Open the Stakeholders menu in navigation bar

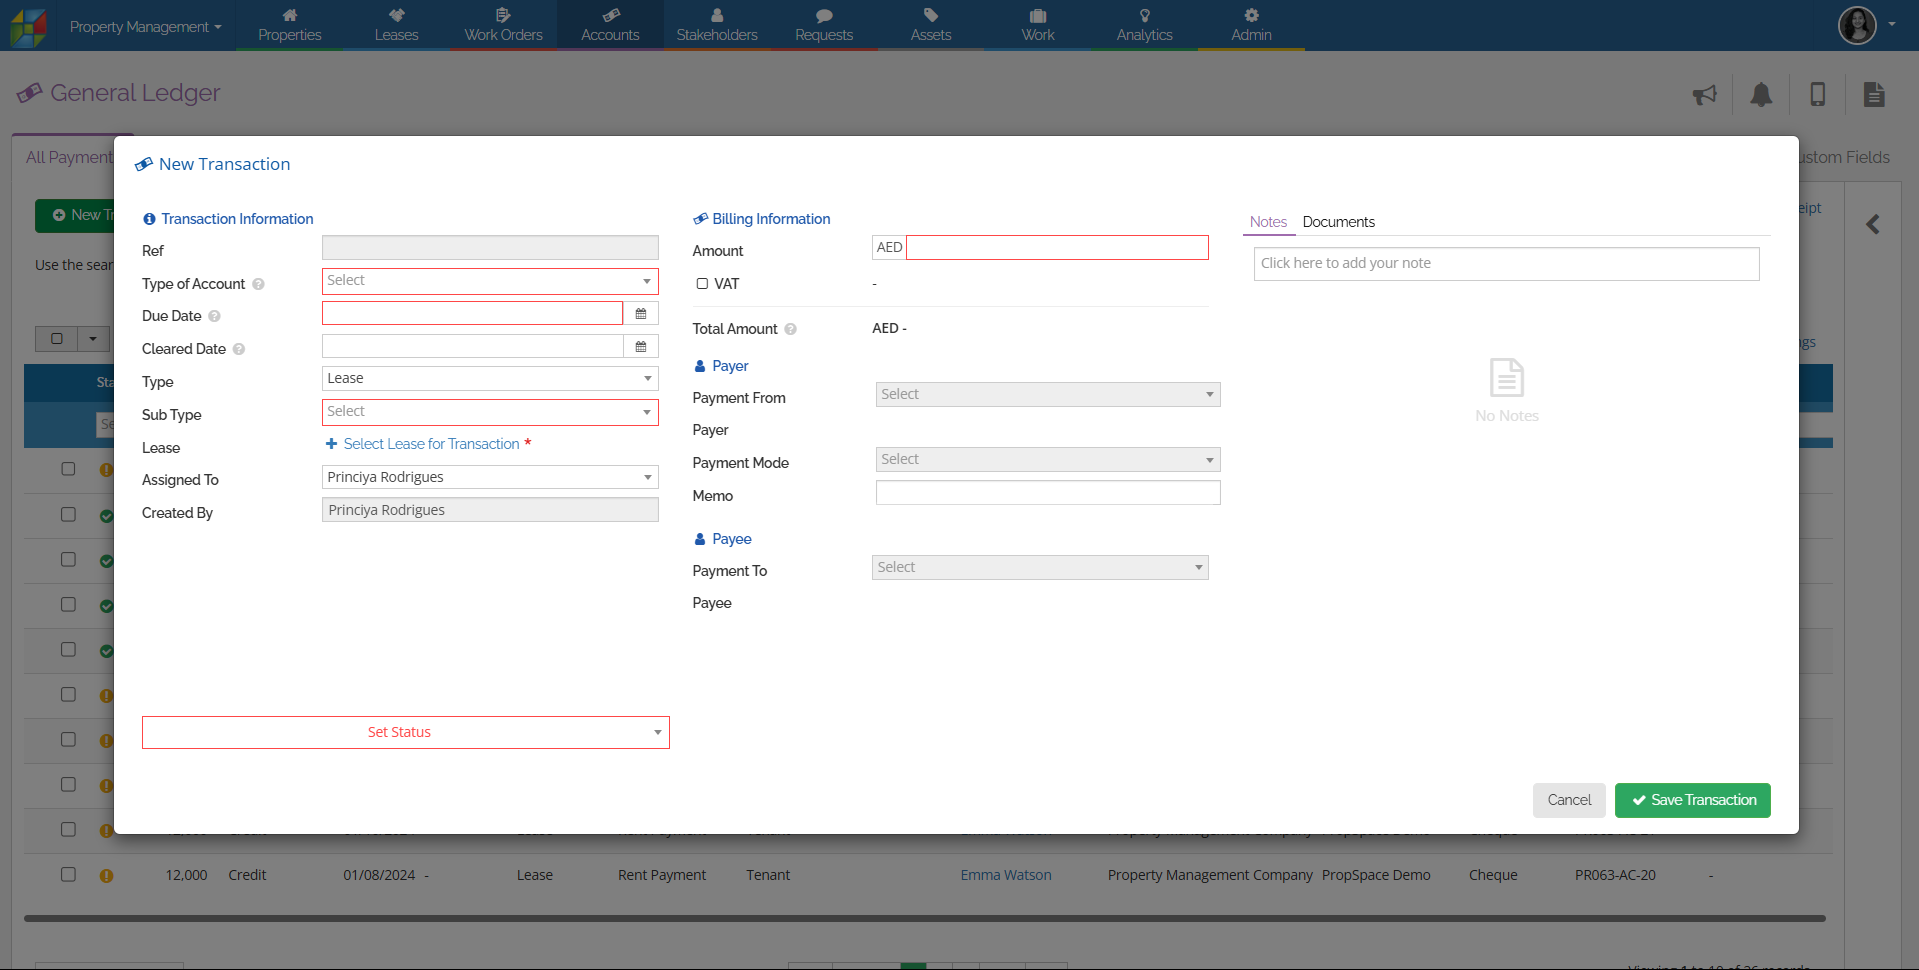(x=717, y=25)
